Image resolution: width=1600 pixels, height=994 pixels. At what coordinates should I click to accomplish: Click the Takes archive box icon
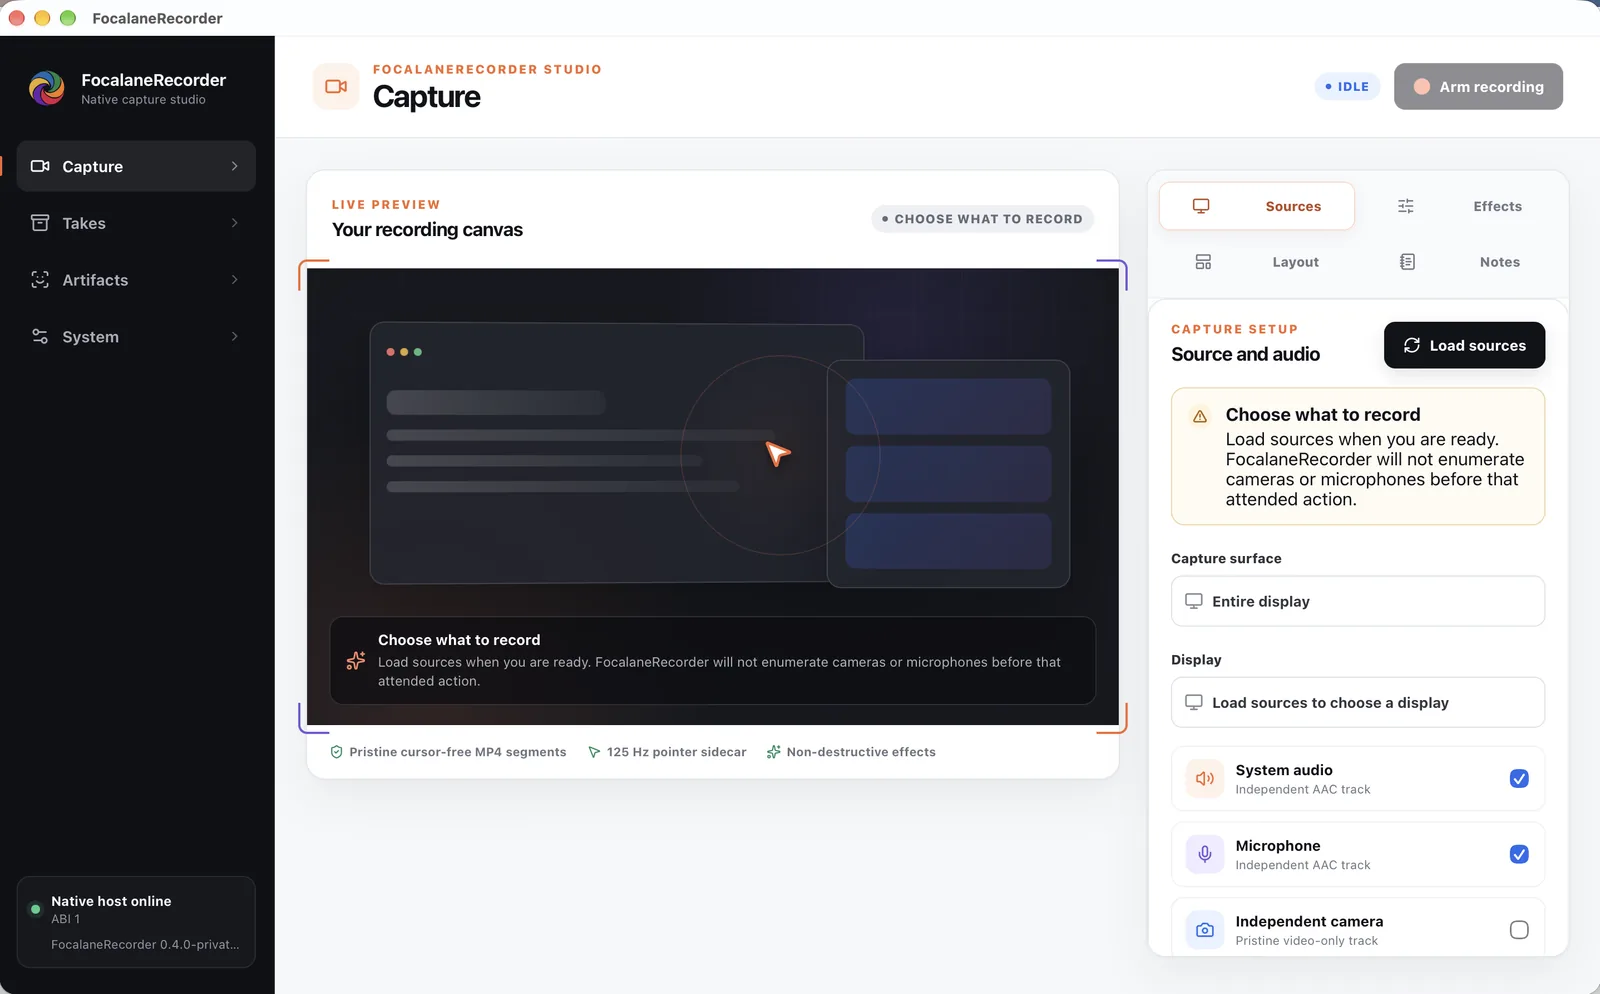pyautogui.click(x=40, y=223)
